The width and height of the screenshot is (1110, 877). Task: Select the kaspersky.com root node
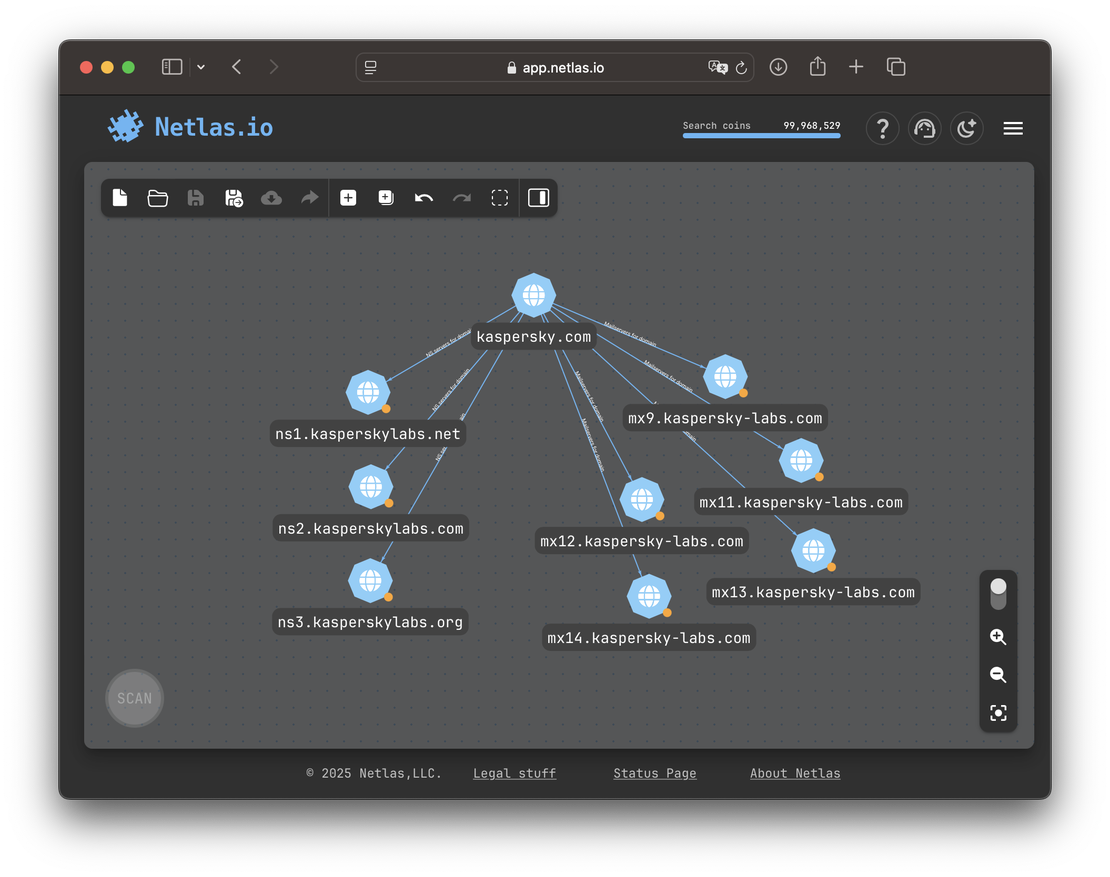(534, 295)
